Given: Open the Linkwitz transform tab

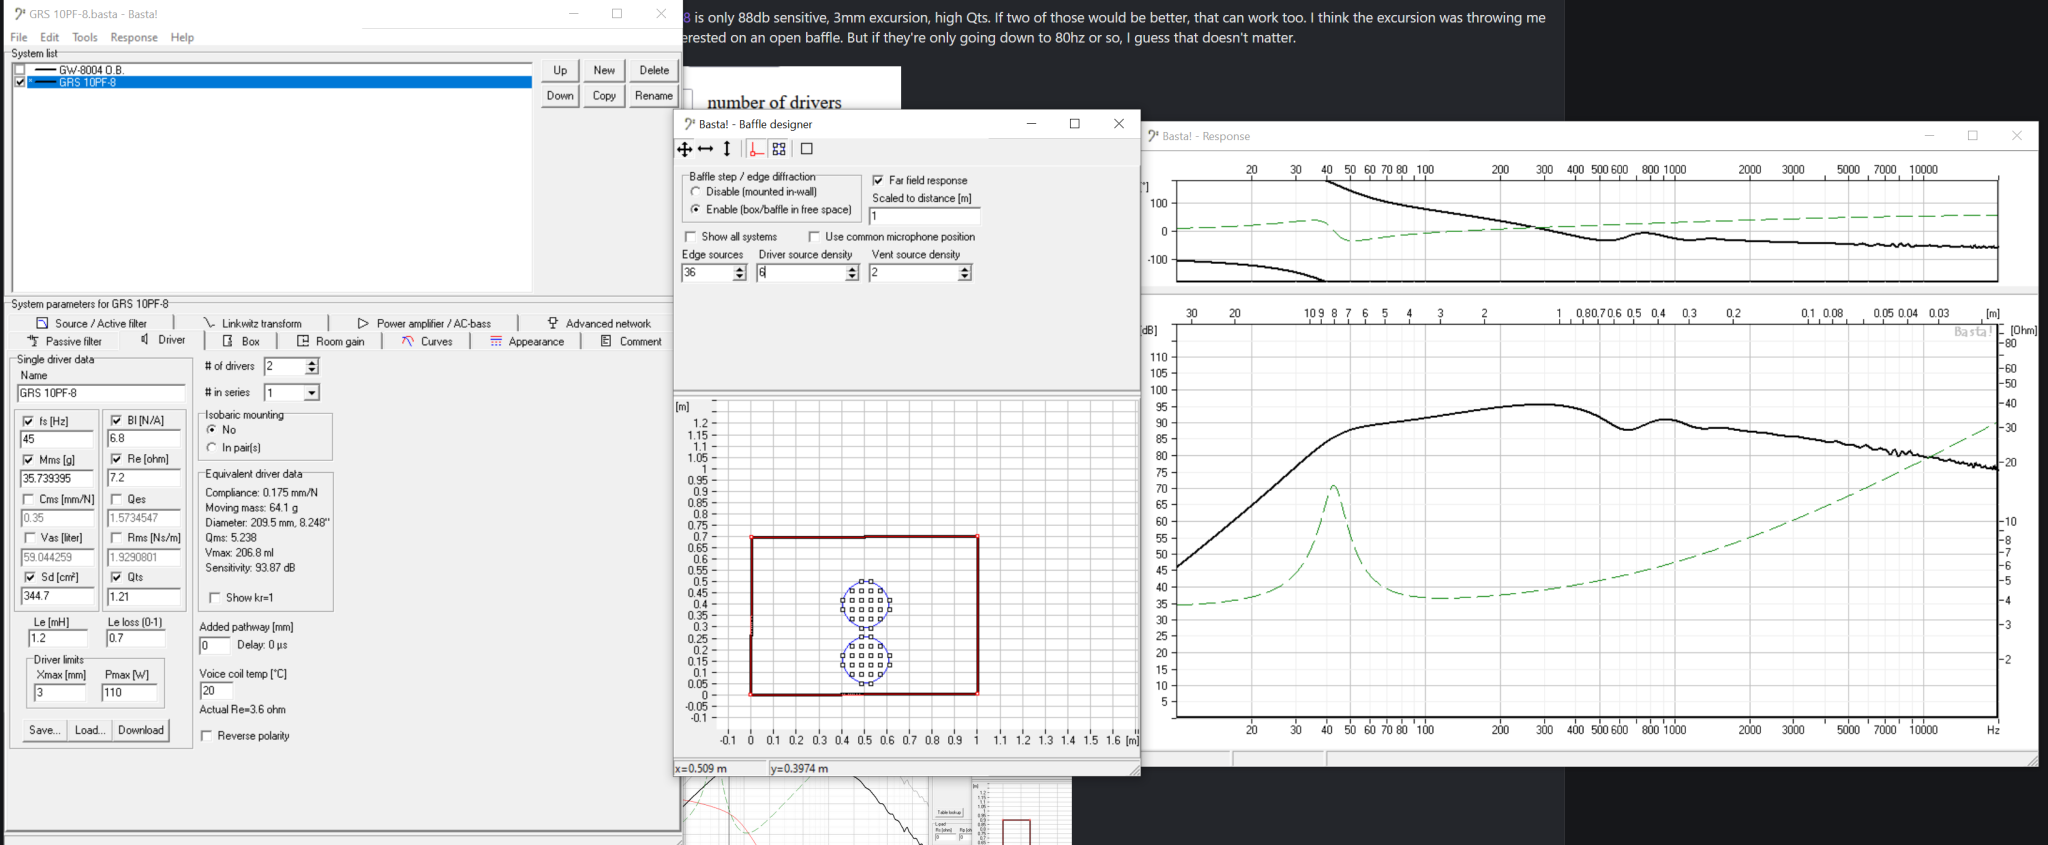Looking at the screenshot, I should (x=252, y=324).
